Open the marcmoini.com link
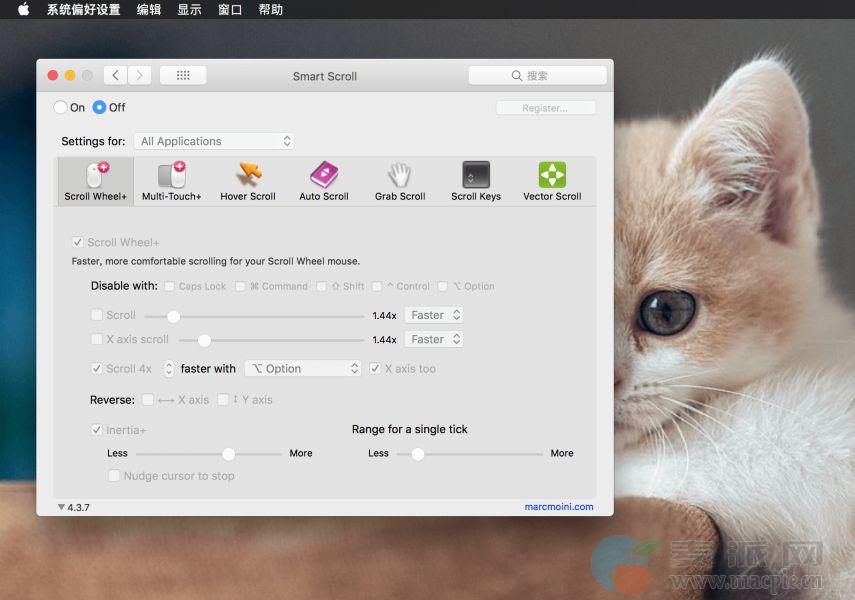The height and width of the screenshot is (600, 855). point(558,507)
